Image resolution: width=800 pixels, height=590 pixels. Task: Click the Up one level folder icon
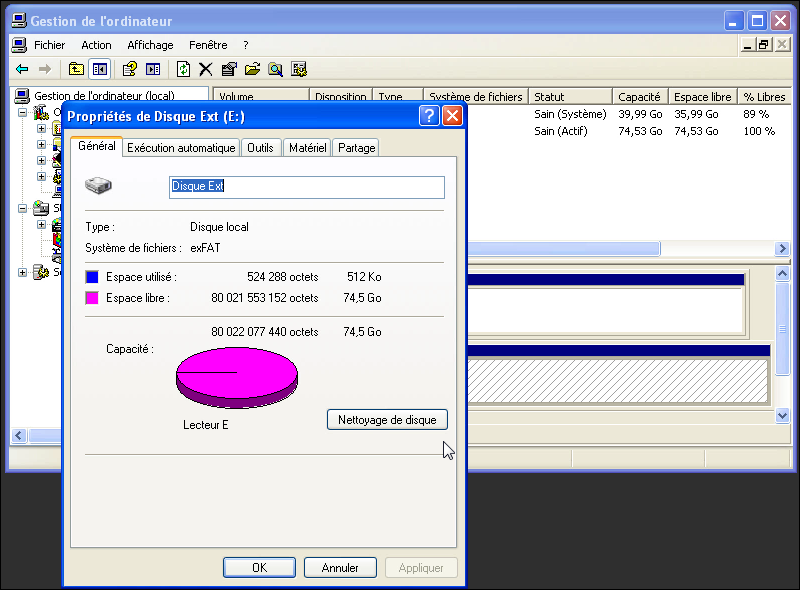click(x=76, y=69)
